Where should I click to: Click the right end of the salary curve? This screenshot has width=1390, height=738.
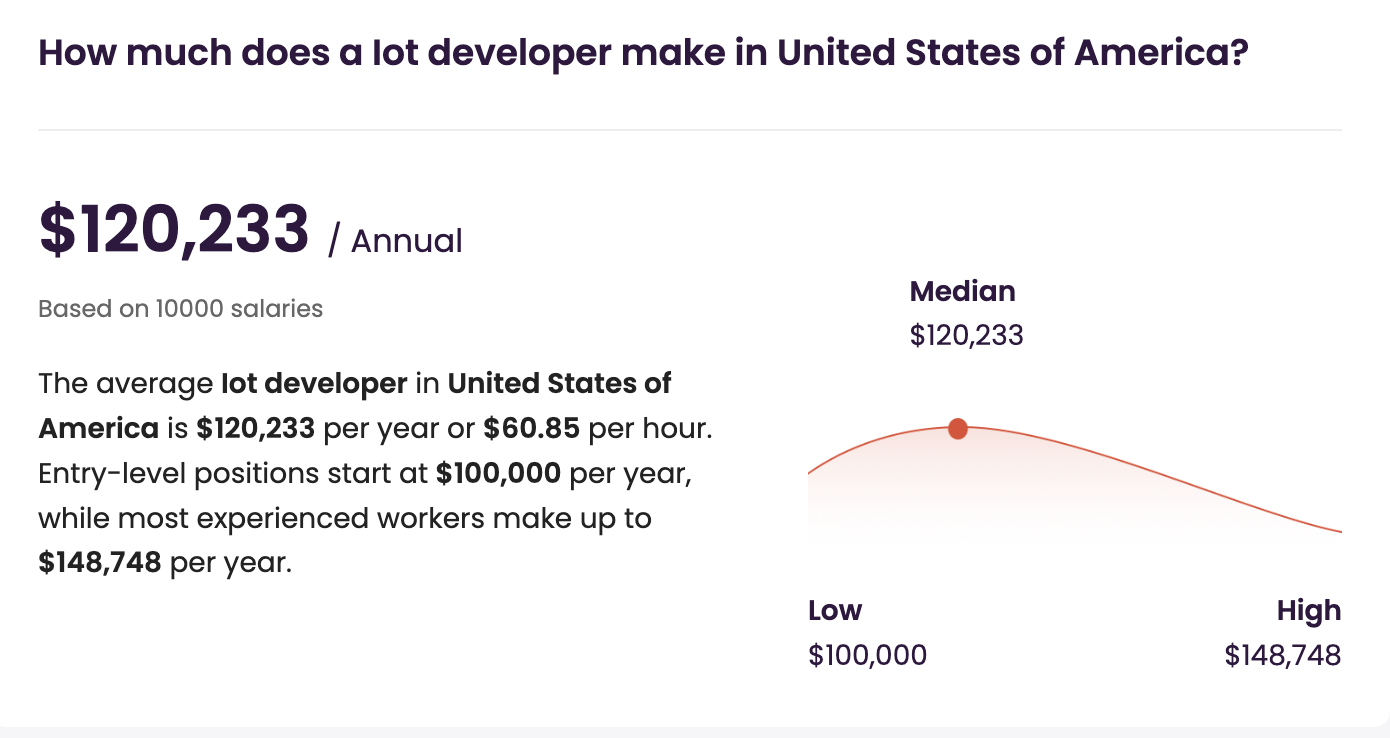(1338, 531)
